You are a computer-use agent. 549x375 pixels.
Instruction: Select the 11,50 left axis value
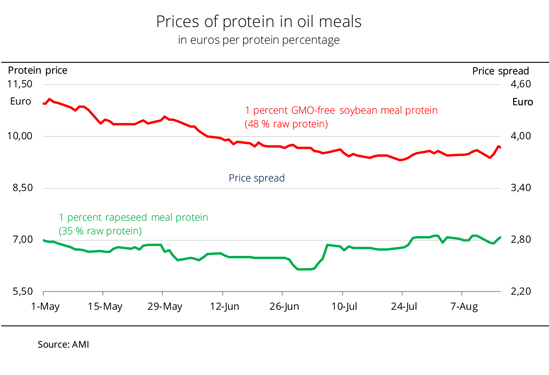(20, 84)
